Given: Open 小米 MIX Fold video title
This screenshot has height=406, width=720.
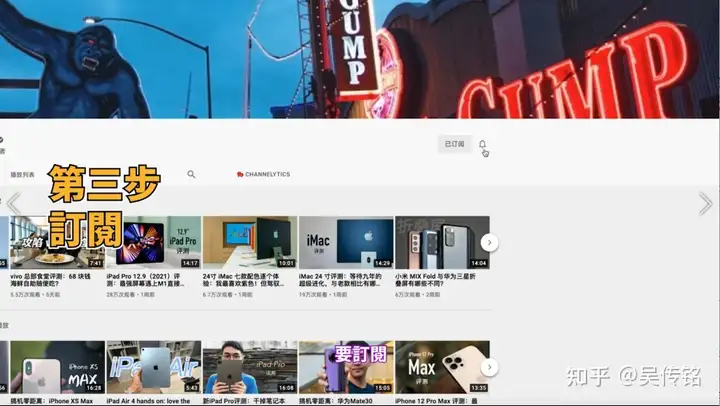Looking at the screenshot, I should pyautogui.click(x=435, y=280).
